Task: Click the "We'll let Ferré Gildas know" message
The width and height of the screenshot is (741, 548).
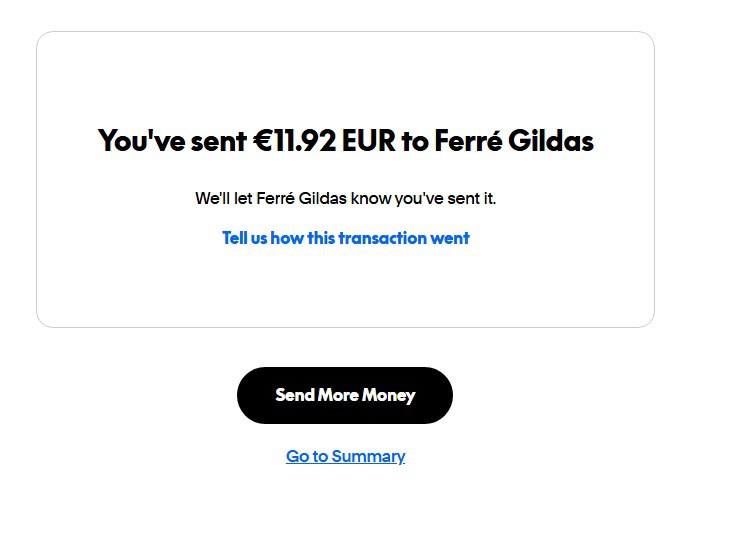Action: (345, 198)
